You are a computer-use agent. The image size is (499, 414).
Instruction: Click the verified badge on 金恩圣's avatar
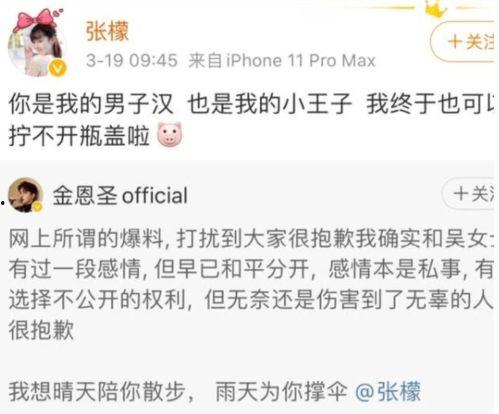(x=38, y=207)
